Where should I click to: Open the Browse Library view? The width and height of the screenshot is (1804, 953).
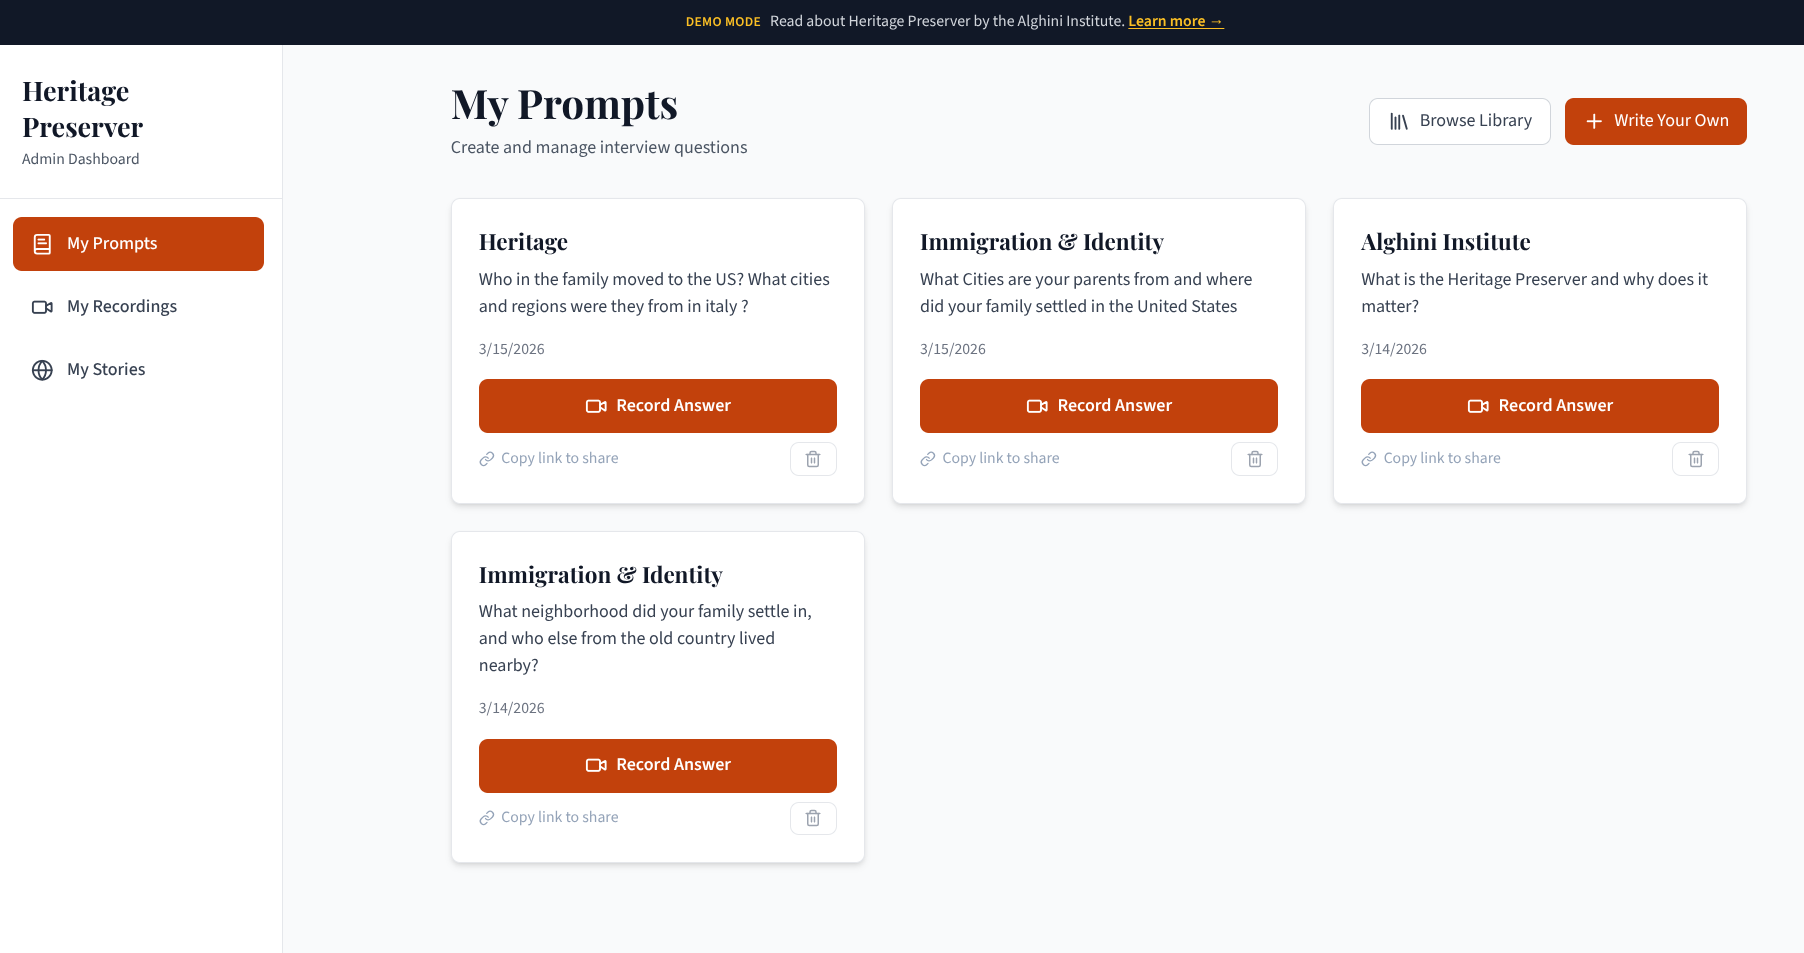[1459, 120]
